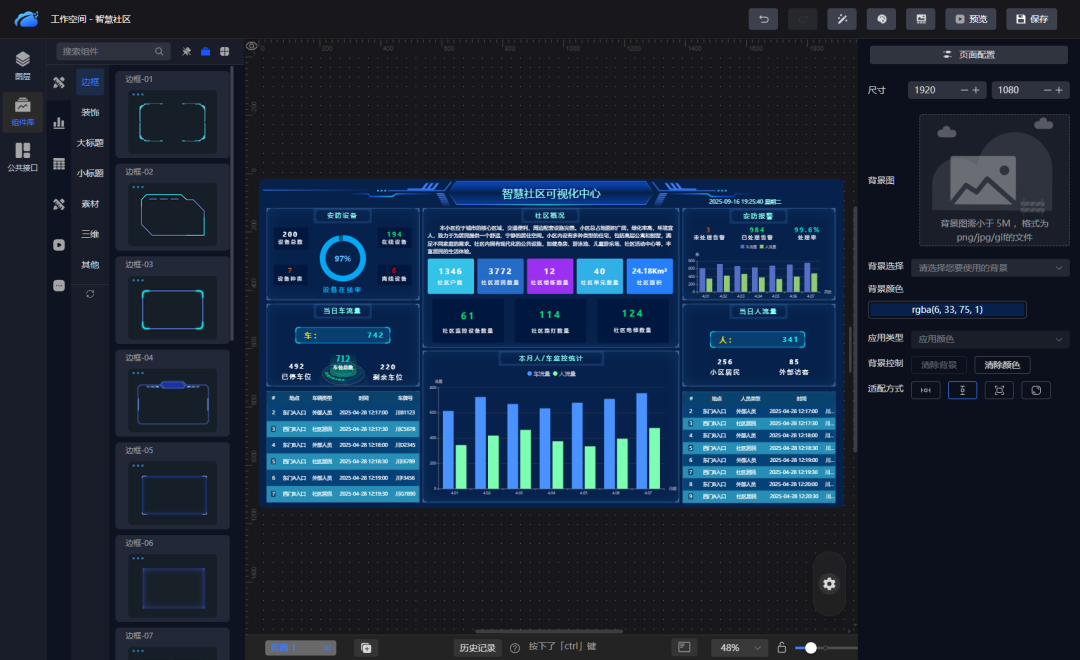
Task: Select the last fit mode option under 适配方式
Action: coord(1036,390)
